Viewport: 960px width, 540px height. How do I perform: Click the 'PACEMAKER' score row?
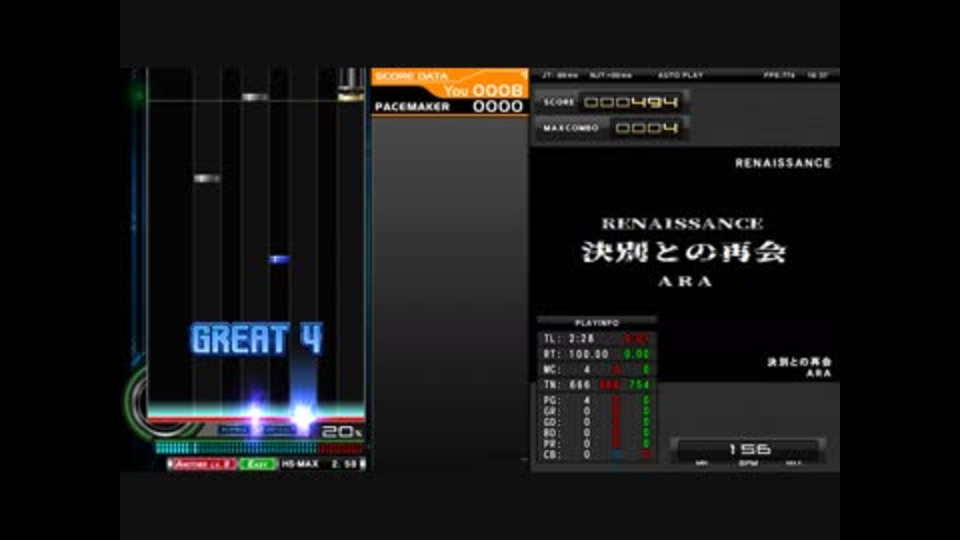449,107
